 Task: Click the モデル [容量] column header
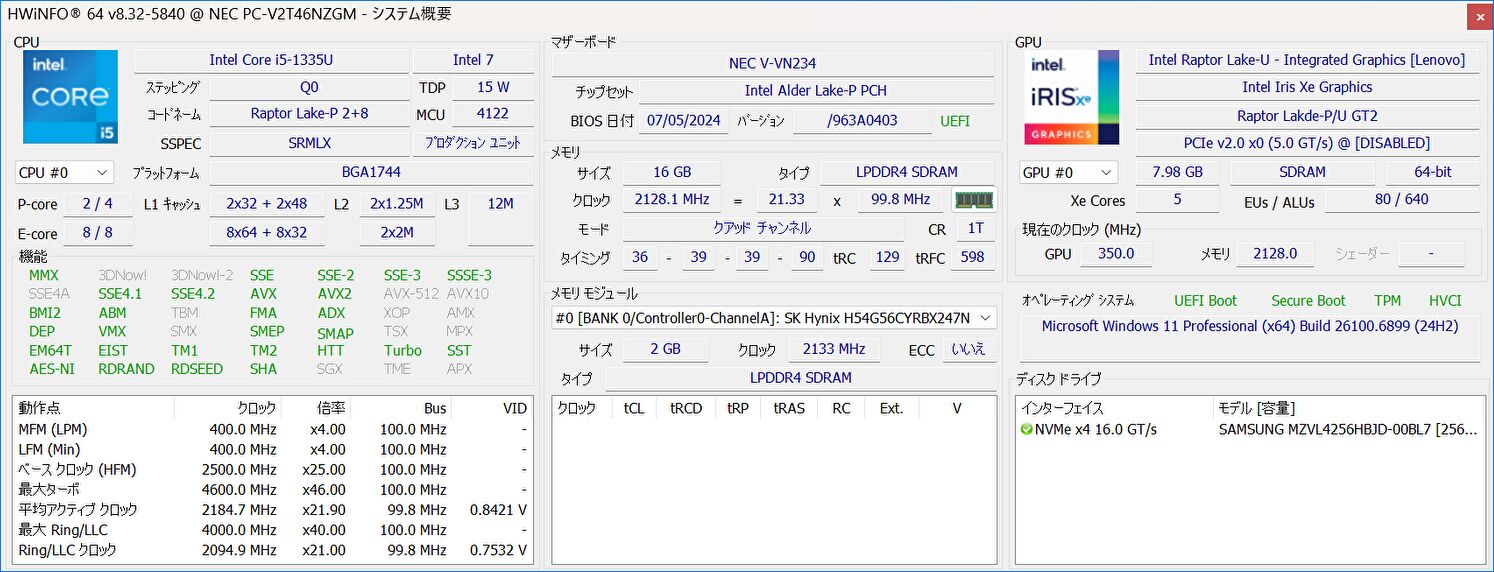coord(1255,408)
